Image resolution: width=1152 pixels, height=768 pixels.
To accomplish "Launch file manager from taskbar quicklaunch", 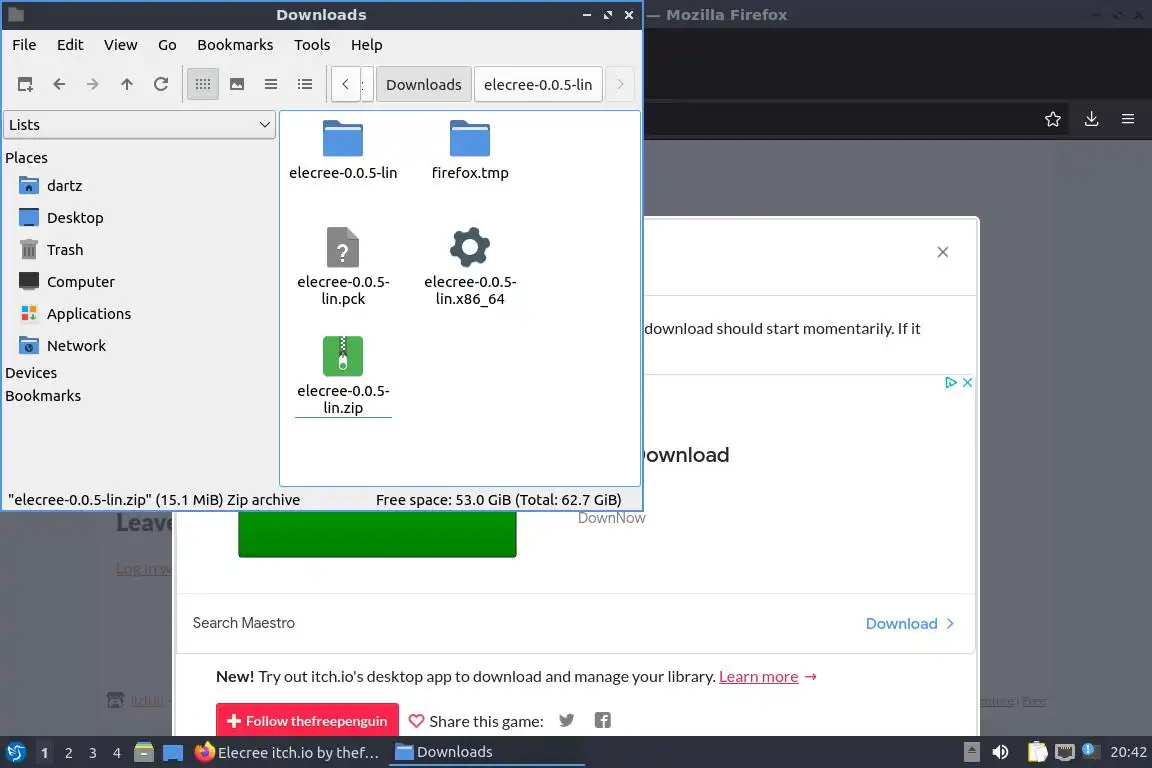I will pyautogui.click(x=144, y=753).
